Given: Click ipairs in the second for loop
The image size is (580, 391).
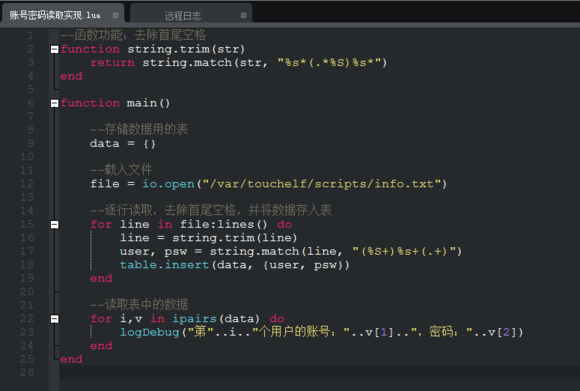Looking at the screenshot, I should coord(194,319).
